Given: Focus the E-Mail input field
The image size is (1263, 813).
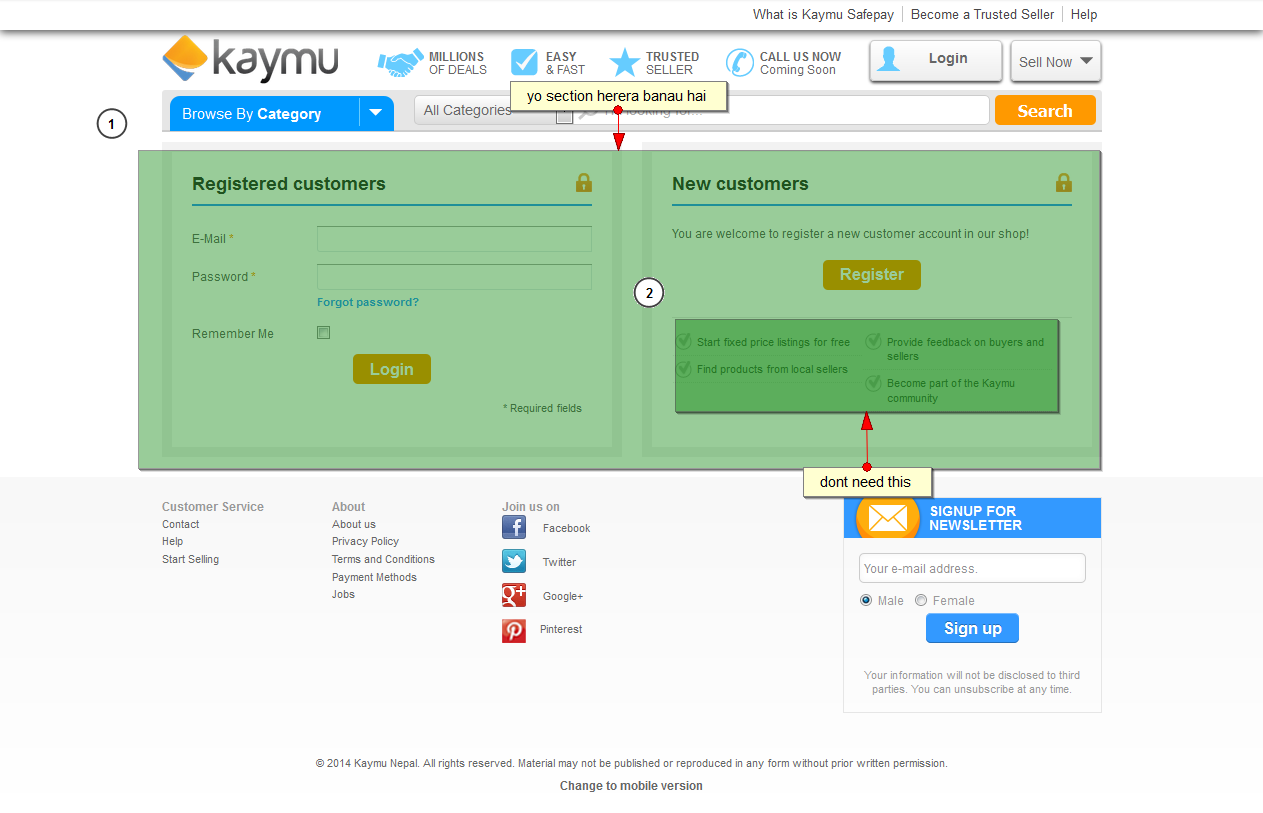Looking at the screenshot, I should click(x=454, y=239).
